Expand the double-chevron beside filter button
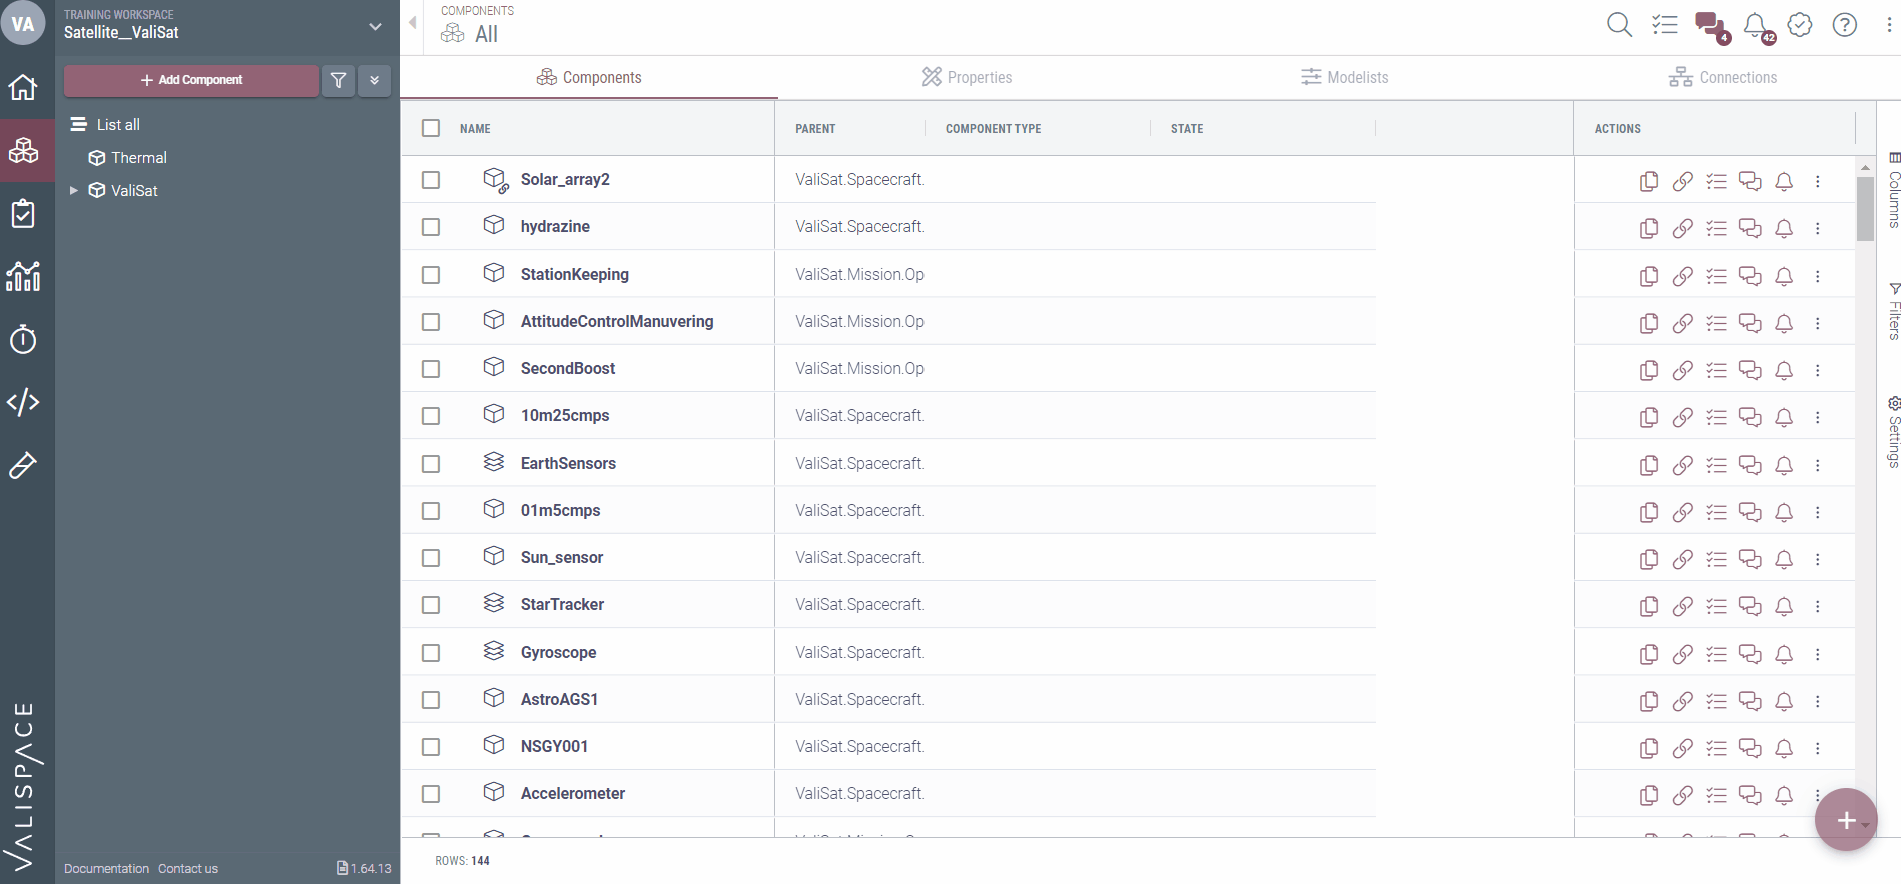This screenshot has width=1901, height=884. coord(375,80)
